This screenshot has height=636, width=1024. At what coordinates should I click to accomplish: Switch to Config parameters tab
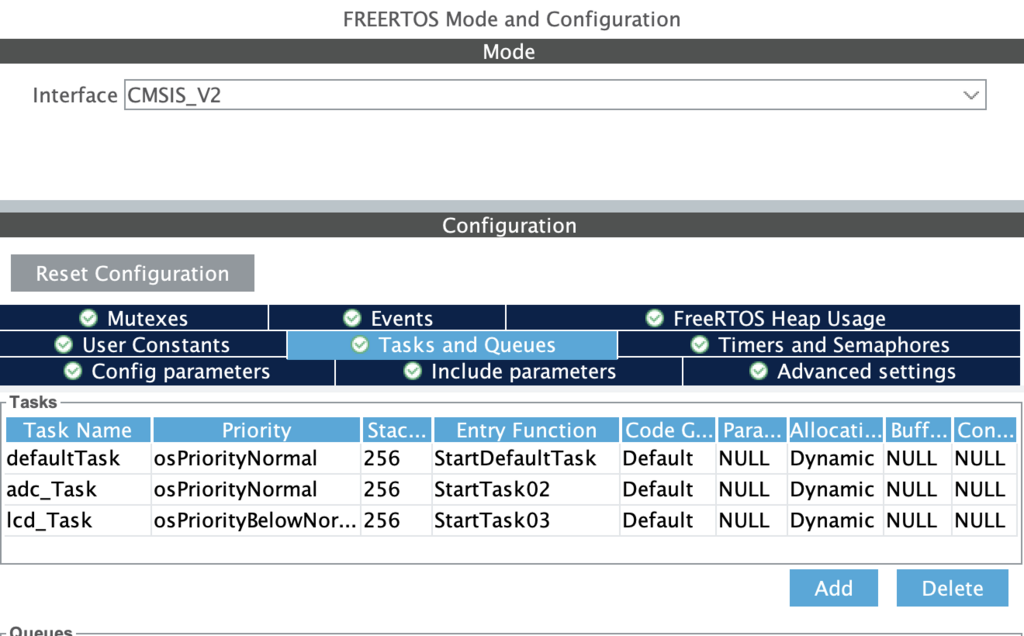pyautogui.click(x=167, y=372)
